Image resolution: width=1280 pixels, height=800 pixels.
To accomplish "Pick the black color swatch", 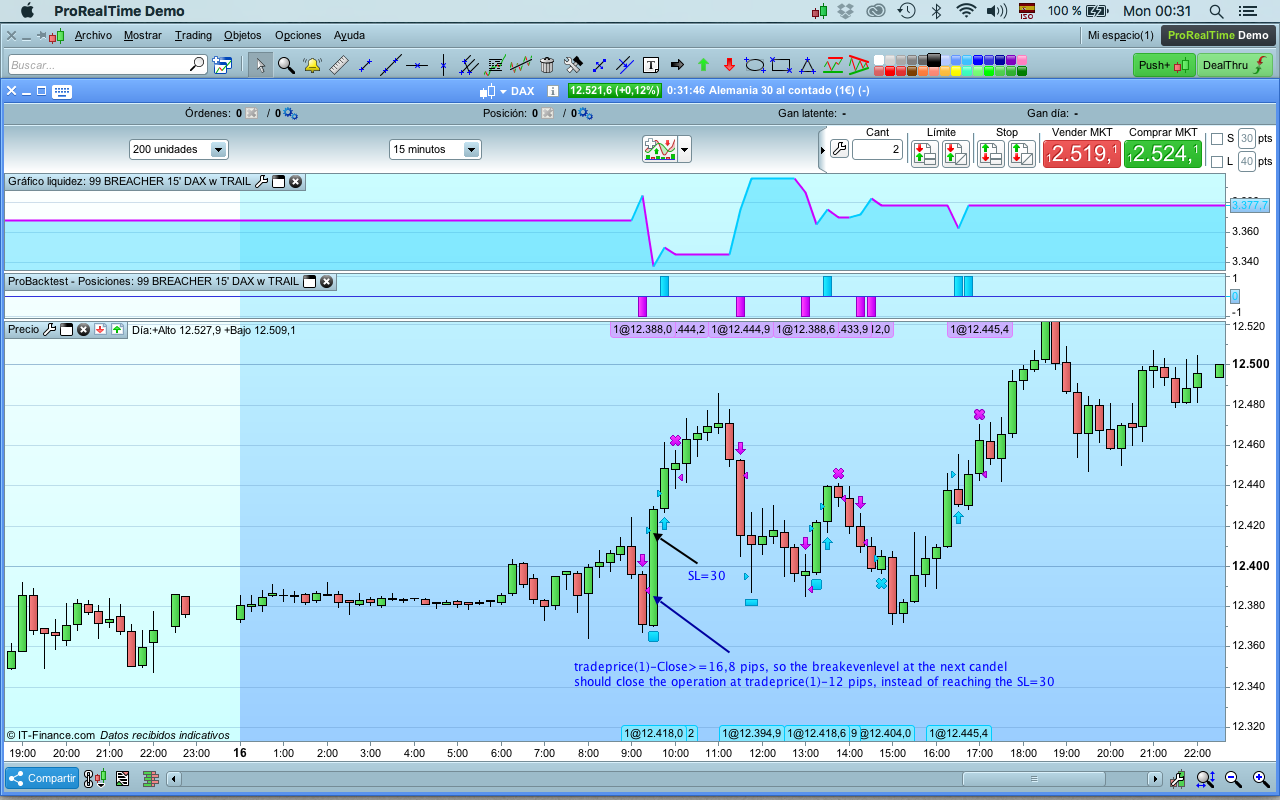I will [933, 59].
